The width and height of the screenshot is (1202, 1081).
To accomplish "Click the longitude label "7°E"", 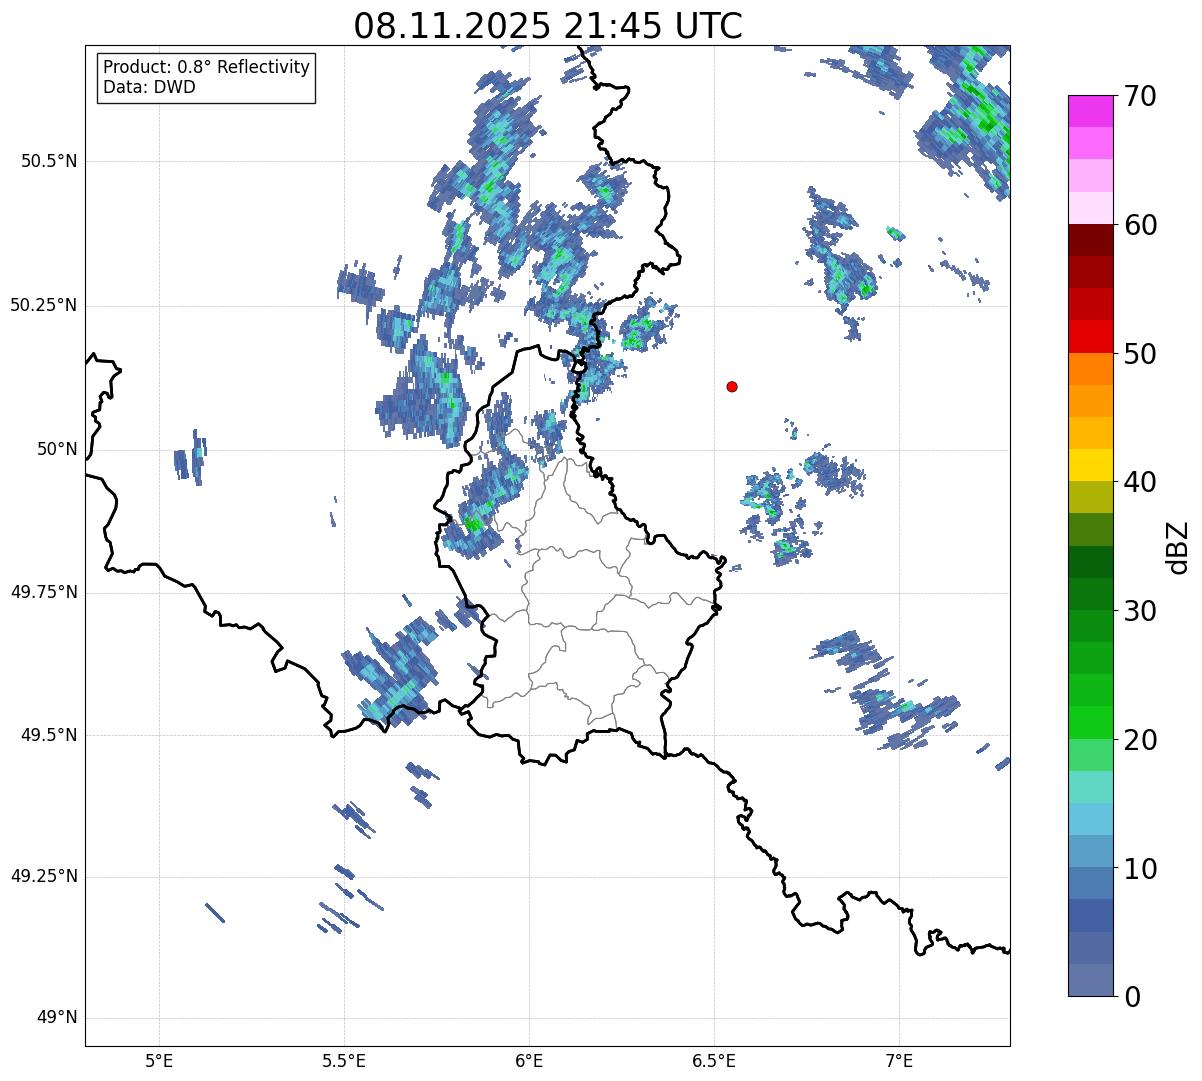I will pyautogui.click(x=899, y=1060).
